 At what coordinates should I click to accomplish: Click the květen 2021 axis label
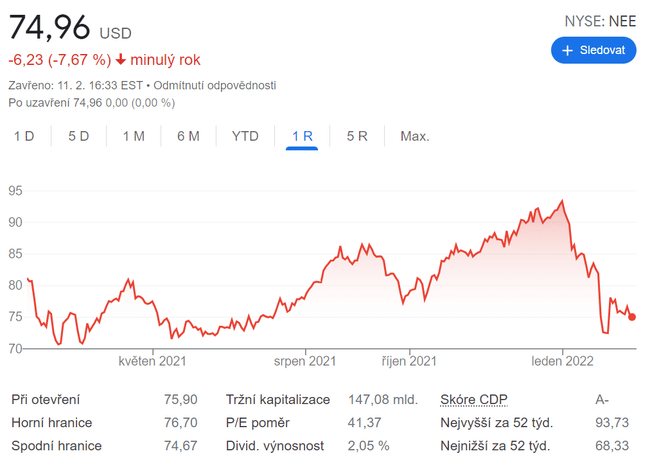point(152,361)
